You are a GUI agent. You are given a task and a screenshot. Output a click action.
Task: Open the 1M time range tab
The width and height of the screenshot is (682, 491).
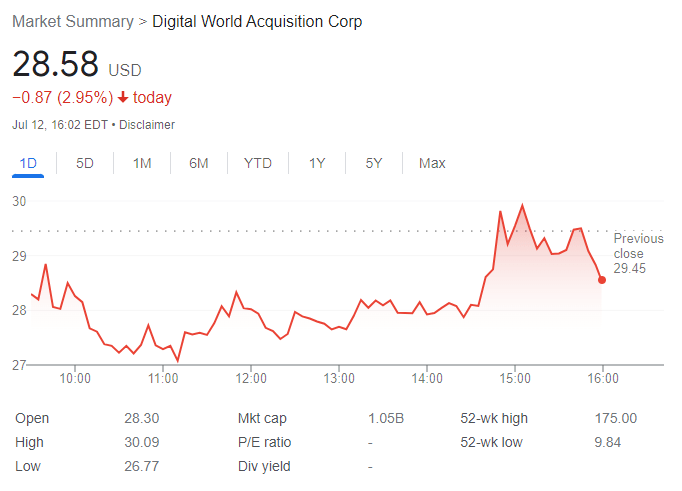tap(142, 163)
